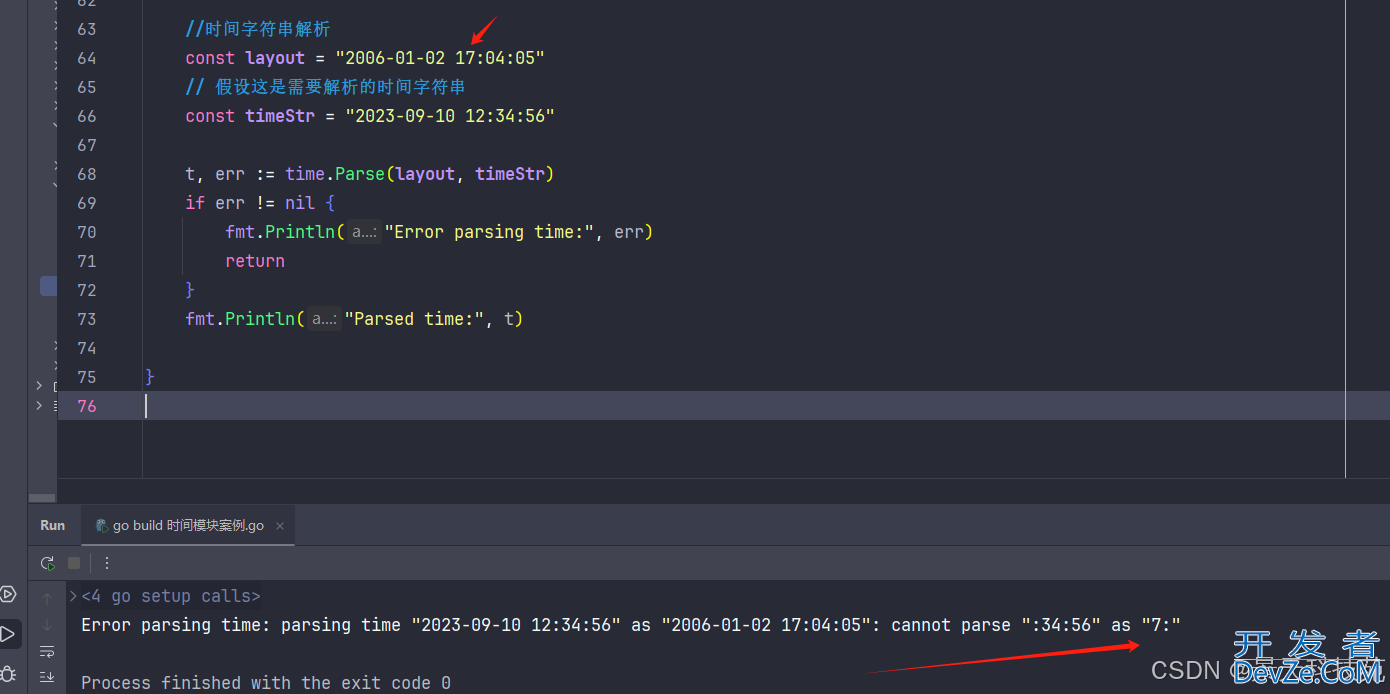Screen dimensions: 1390x694
Task: Click the layout constant name on line 64
Action: (275, 58)
